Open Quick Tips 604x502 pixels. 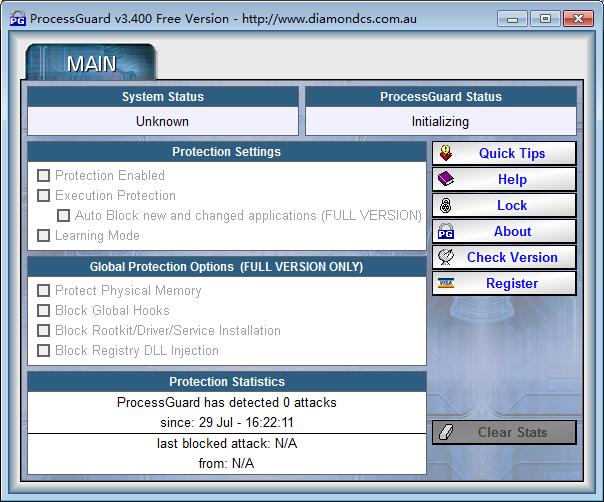504,153
